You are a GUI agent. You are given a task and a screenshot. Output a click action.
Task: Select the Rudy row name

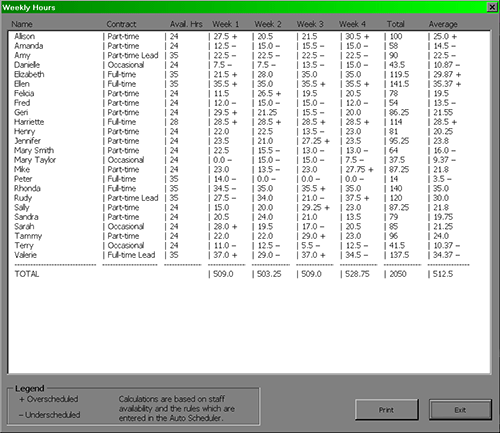pyautogui.click(x=23, y=198)
